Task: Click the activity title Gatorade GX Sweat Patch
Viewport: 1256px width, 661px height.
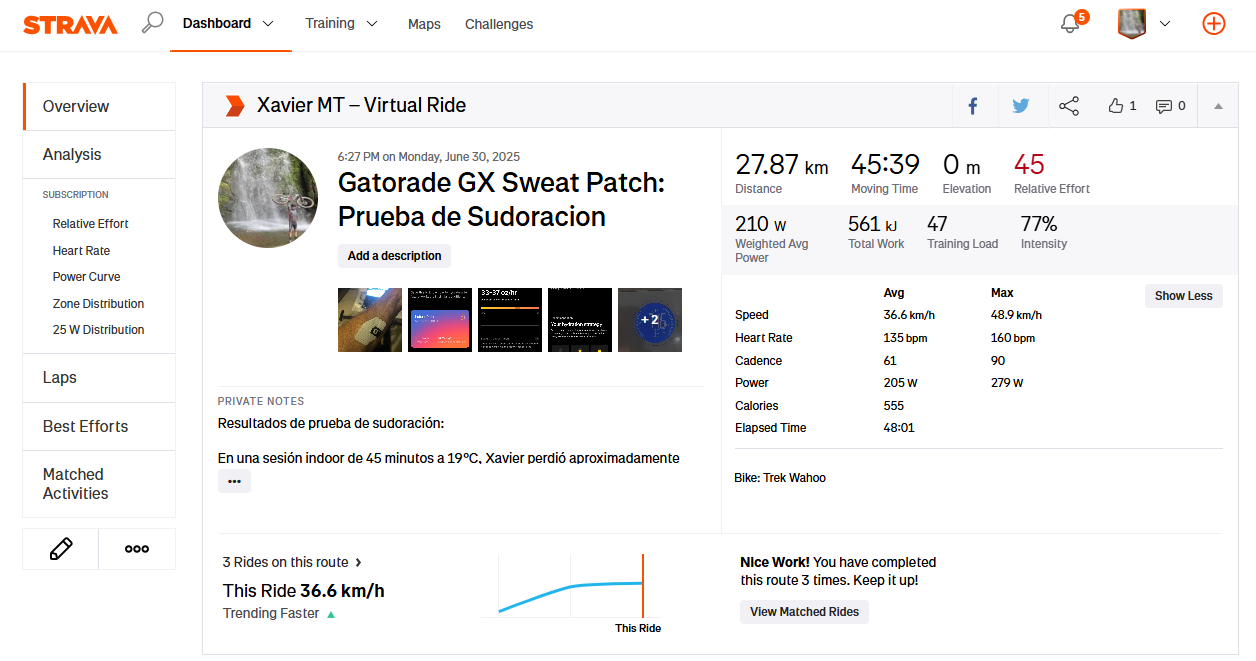Action: click(501, 200)
